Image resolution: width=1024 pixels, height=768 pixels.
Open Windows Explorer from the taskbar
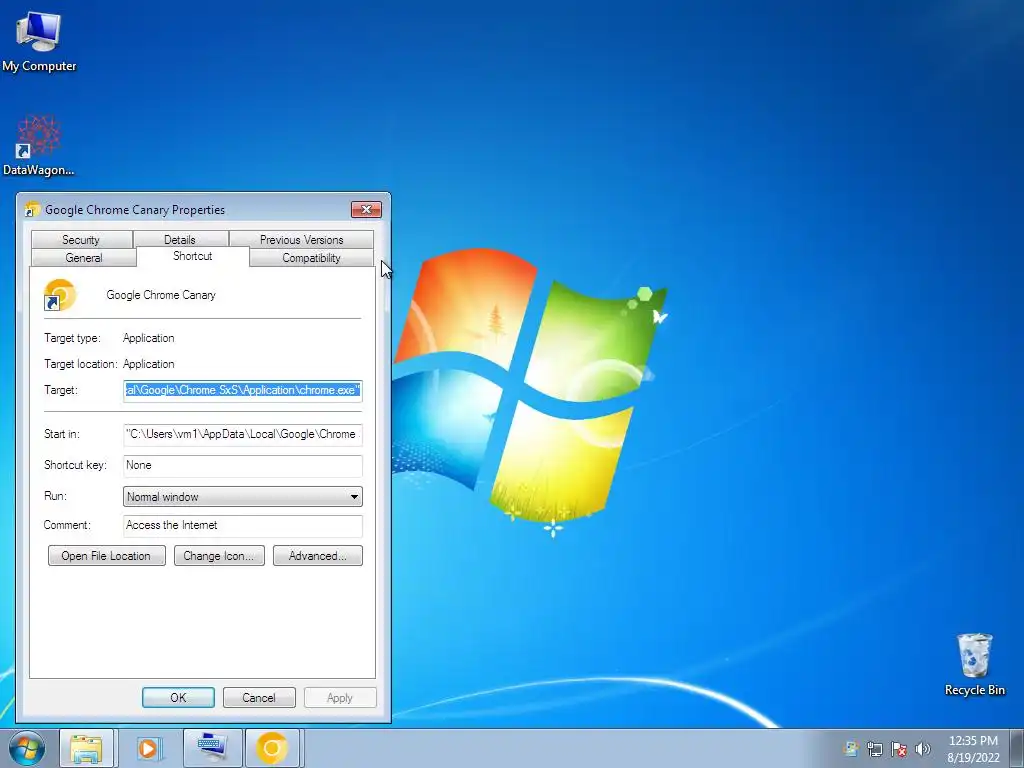pyautogui.click(x=86, y=748)
